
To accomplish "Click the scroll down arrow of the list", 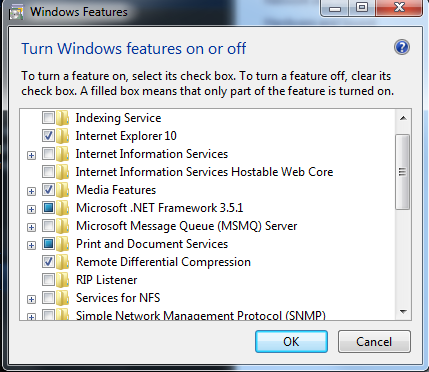I will coord(403,312).
